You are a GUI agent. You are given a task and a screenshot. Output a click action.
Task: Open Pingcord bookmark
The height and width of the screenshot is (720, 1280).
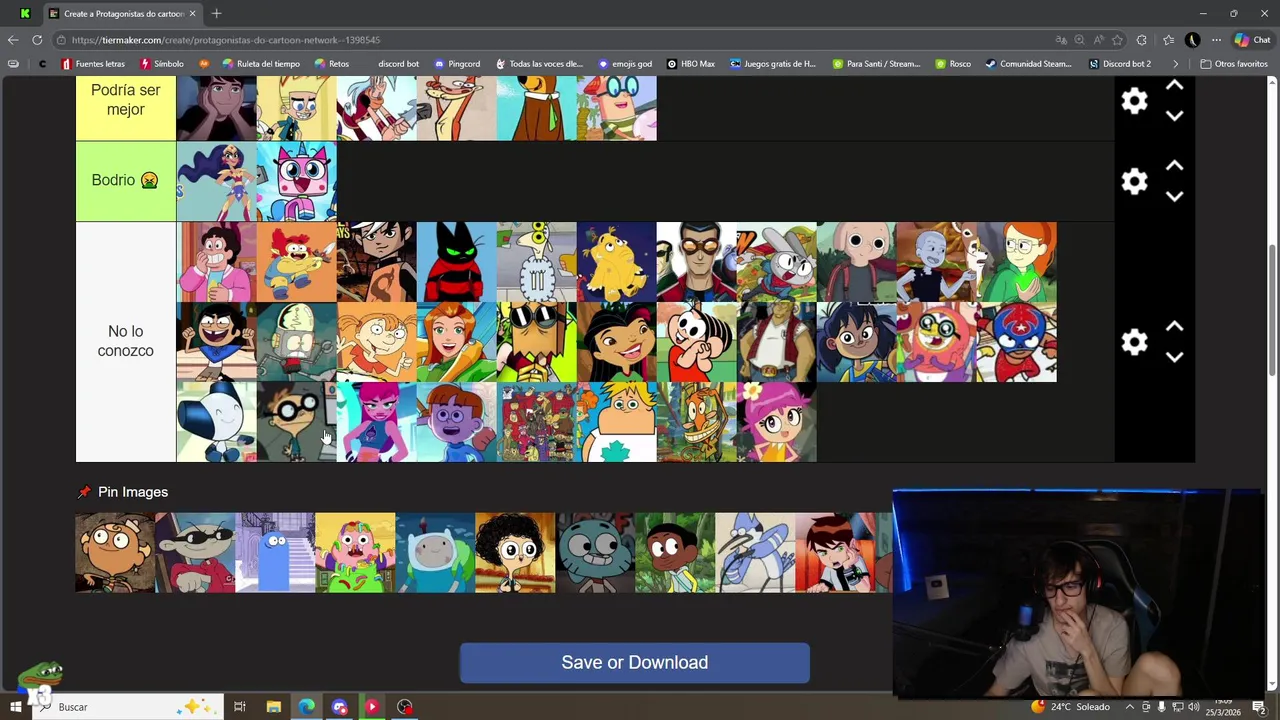click(457, 64)
